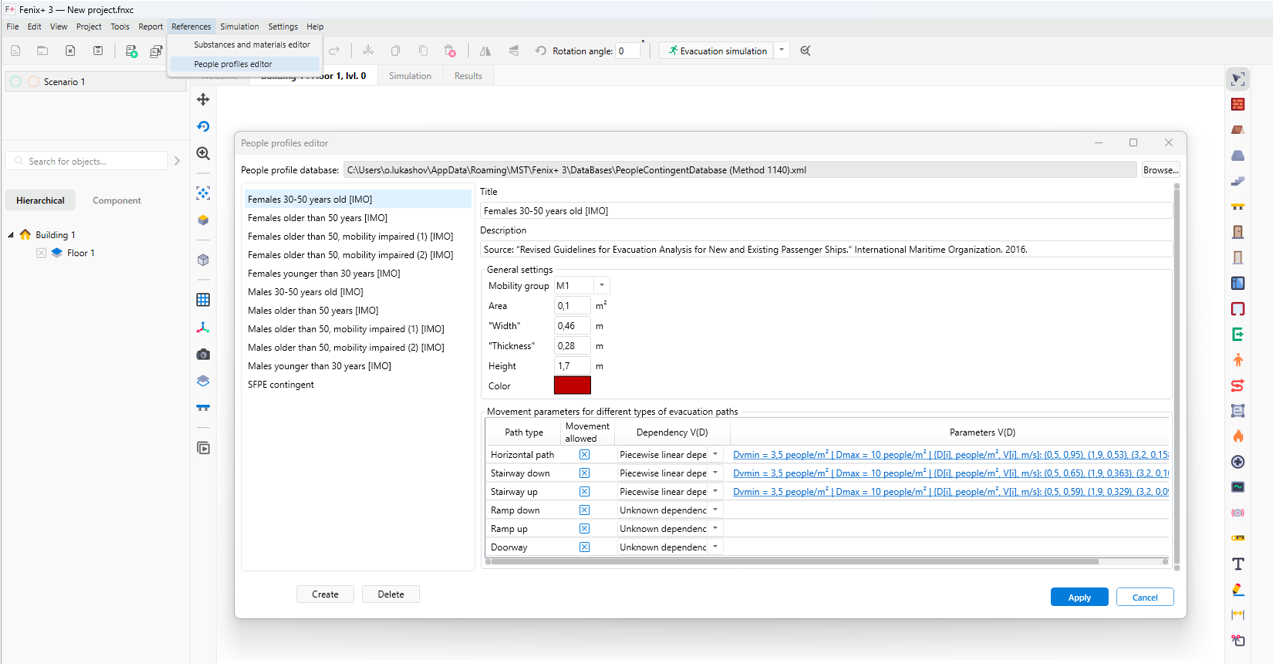The width and height of the screenshot is (1273, 664).
Task: Select the Text tool icon
Action: click(x=1238, y=565)
